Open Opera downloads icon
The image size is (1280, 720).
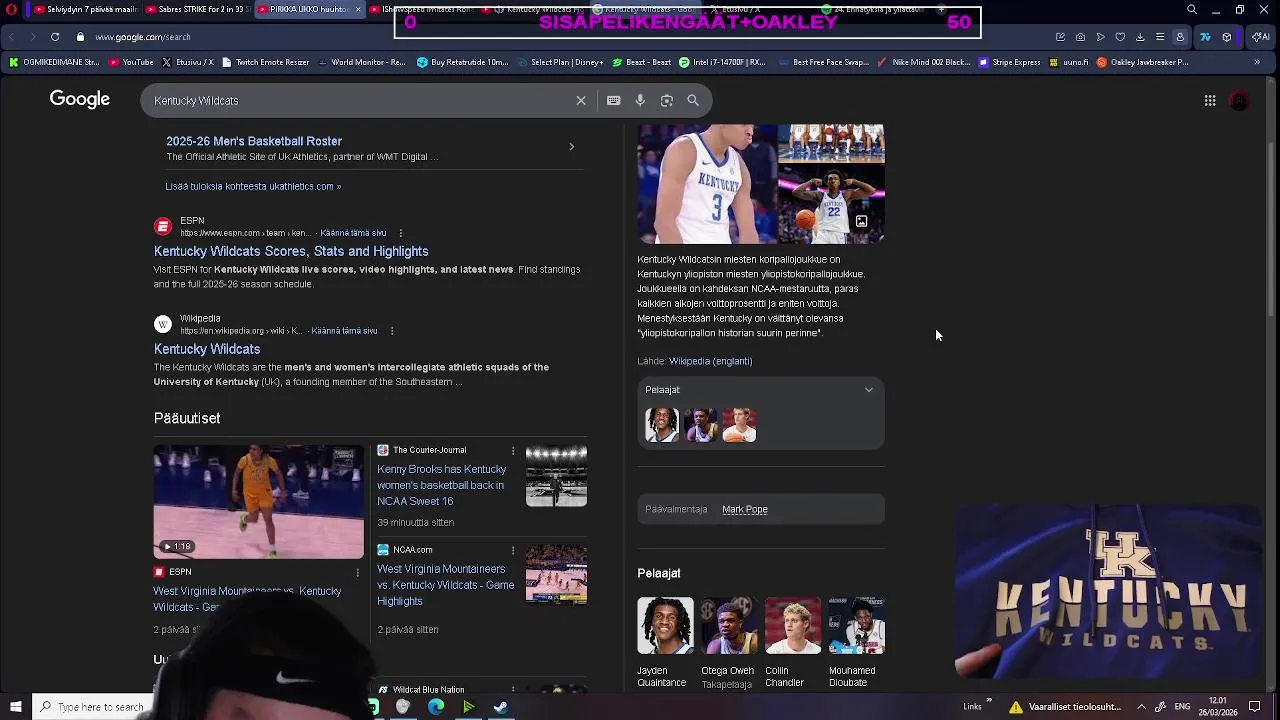1140,37
